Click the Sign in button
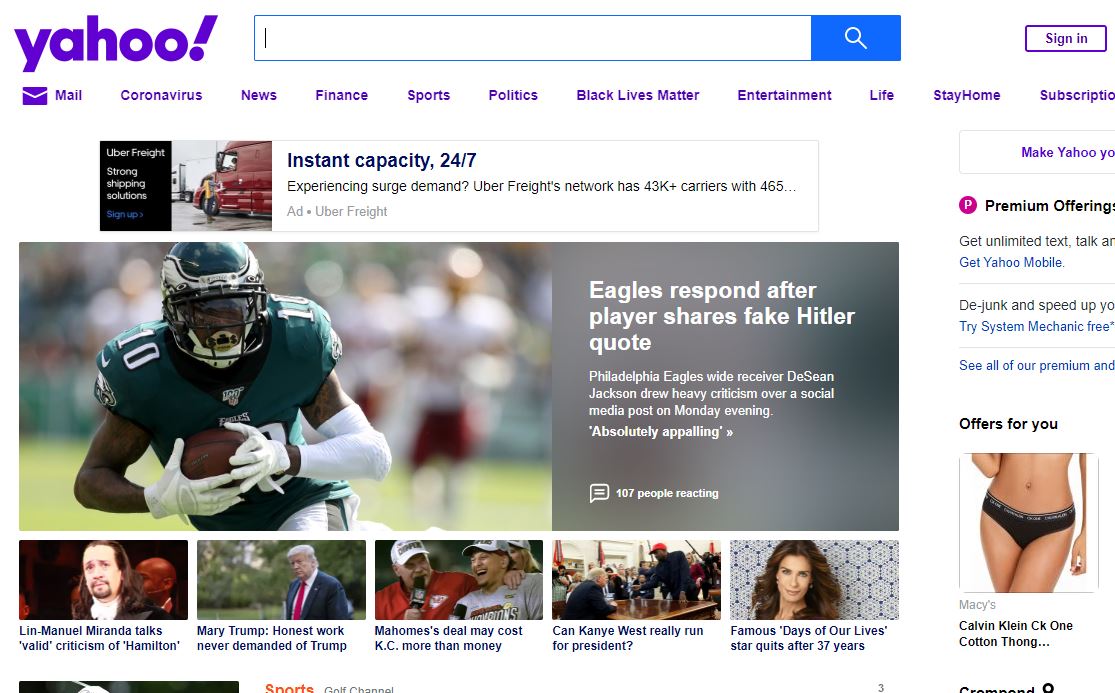The image size is (1115, 693). tap(1065, 38)
